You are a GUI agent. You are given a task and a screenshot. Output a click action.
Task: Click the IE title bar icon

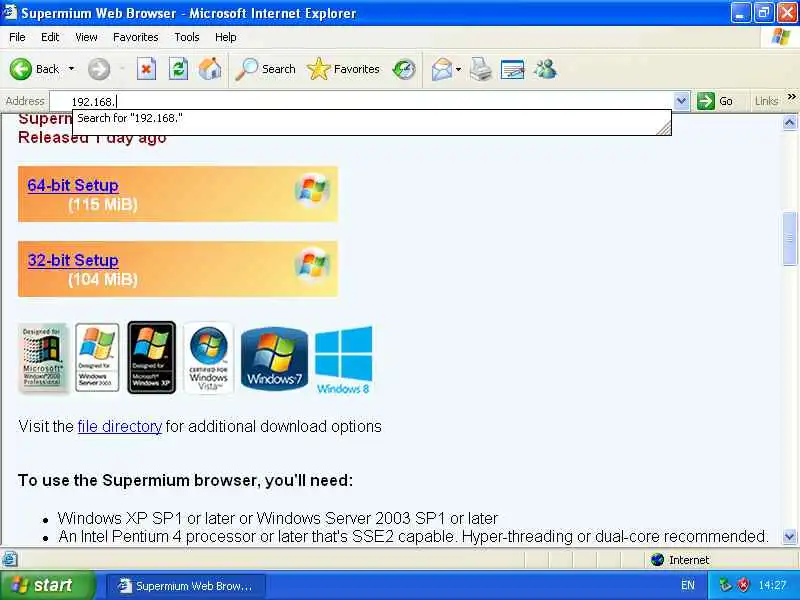click(9, 12)
